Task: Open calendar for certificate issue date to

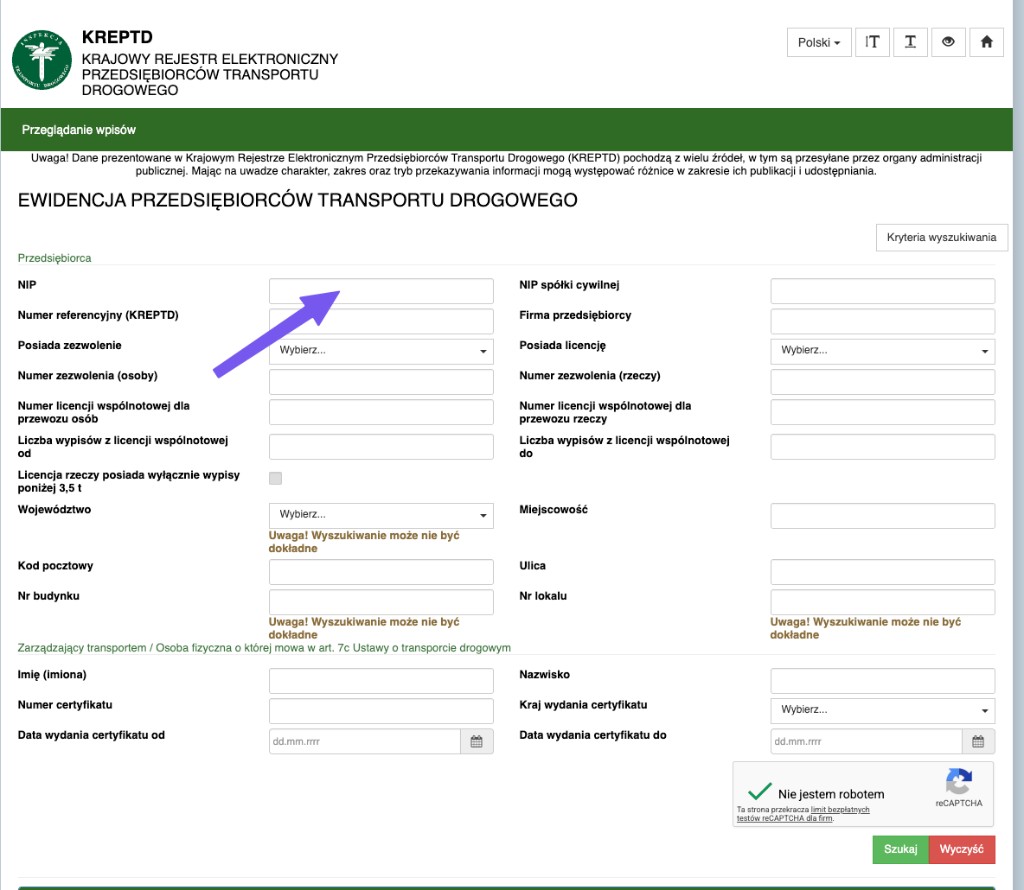Action: click(x=978, y=741)
